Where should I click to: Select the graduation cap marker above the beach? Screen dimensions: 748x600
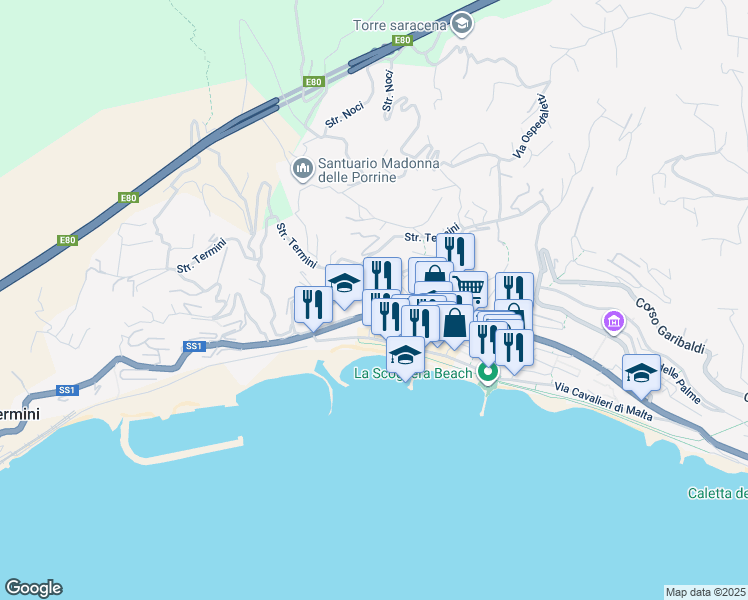[405, 355]
